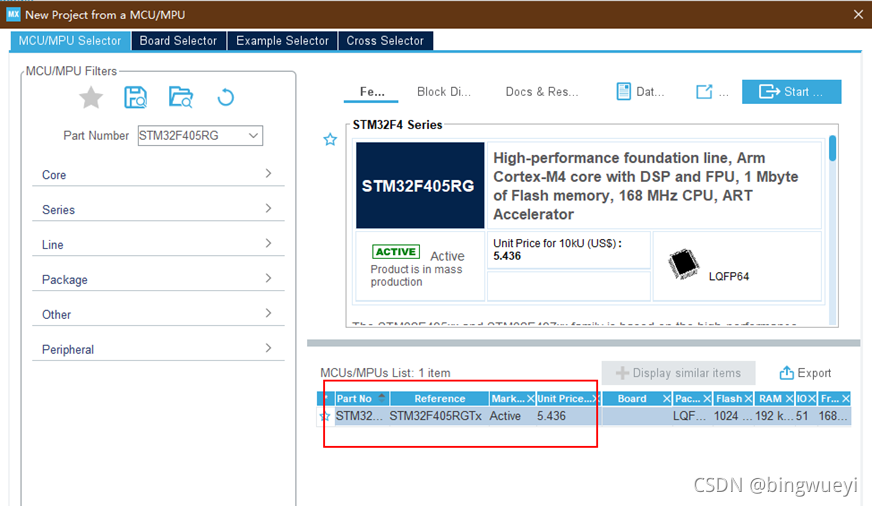Switch to Example Selector tab
Image resolution: width=872 pixels, height=506 pixels.
click(x=283, y=41)
